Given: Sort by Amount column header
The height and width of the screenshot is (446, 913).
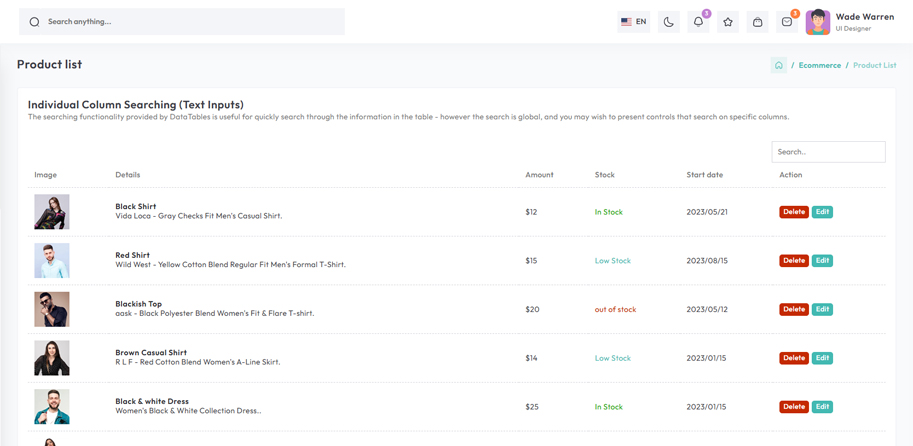Looking at the screenshot, I should [539, 175].
